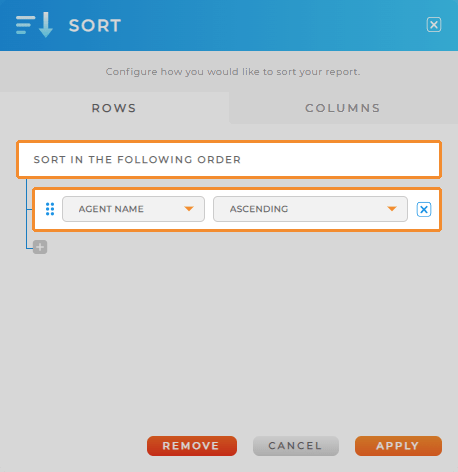Click the Cancel button
The width and height of the screenshot is (458, 472).
click(x=296, y=446)
